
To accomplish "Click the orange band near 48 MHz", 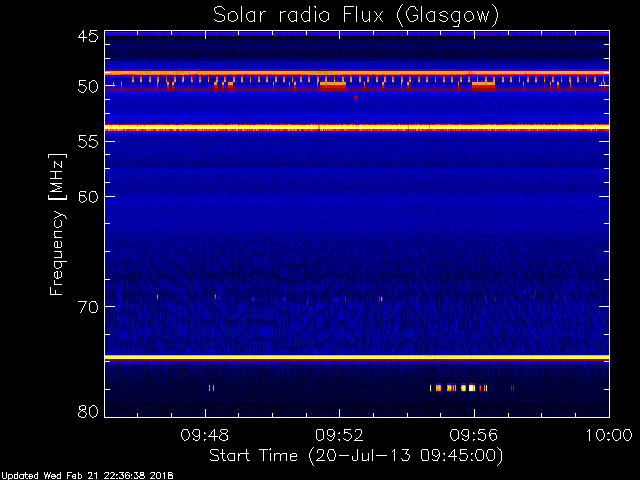I will (357, 73).
